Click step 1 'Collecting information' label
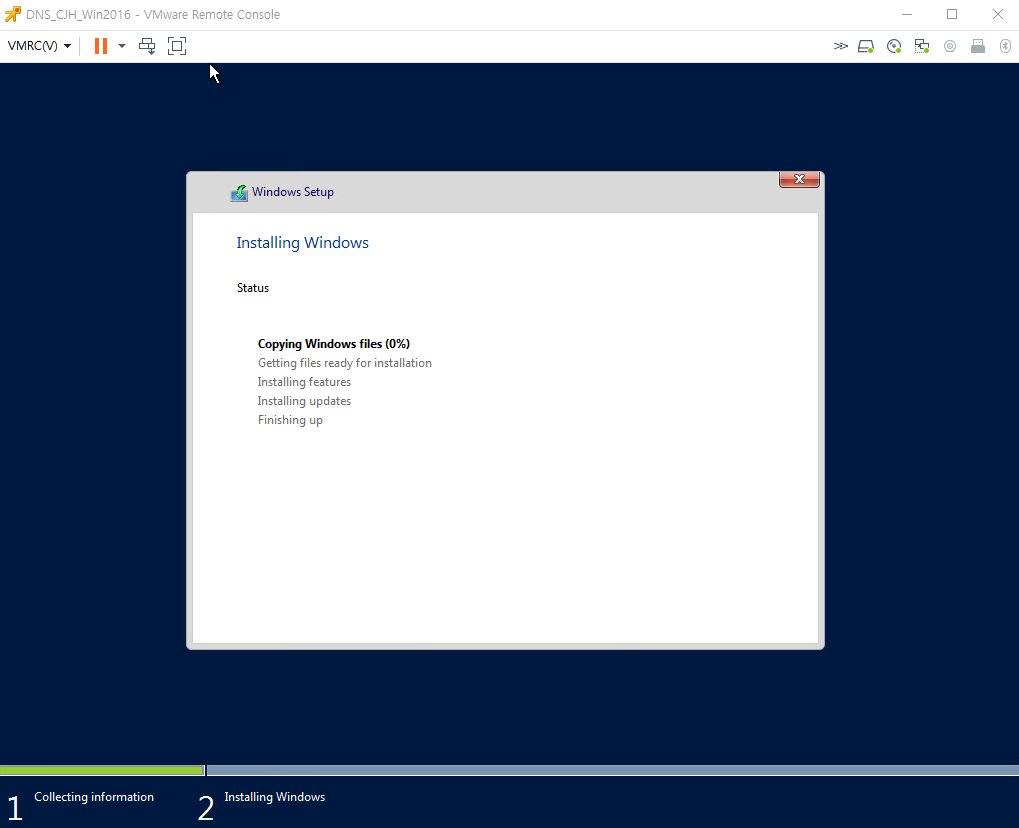This screenshot has width=1019, height=828. pyautogui.click(x=94, y=797)
